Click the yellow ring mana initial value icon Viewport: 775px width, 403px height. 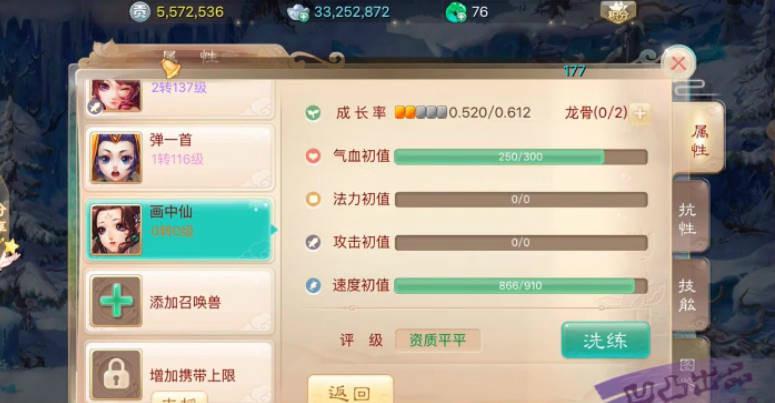coord(313,199)
